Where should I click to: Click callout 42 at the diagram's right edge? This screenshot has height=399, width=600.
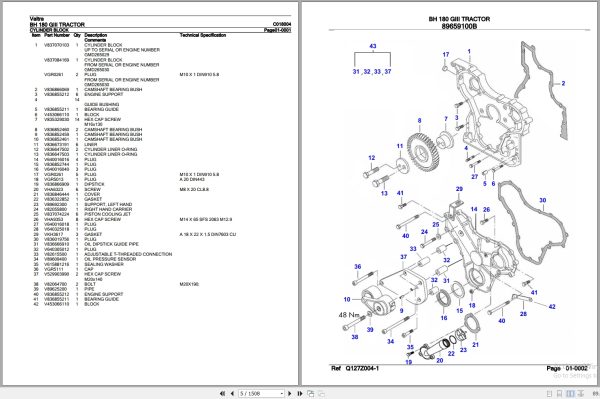point(552,306)
